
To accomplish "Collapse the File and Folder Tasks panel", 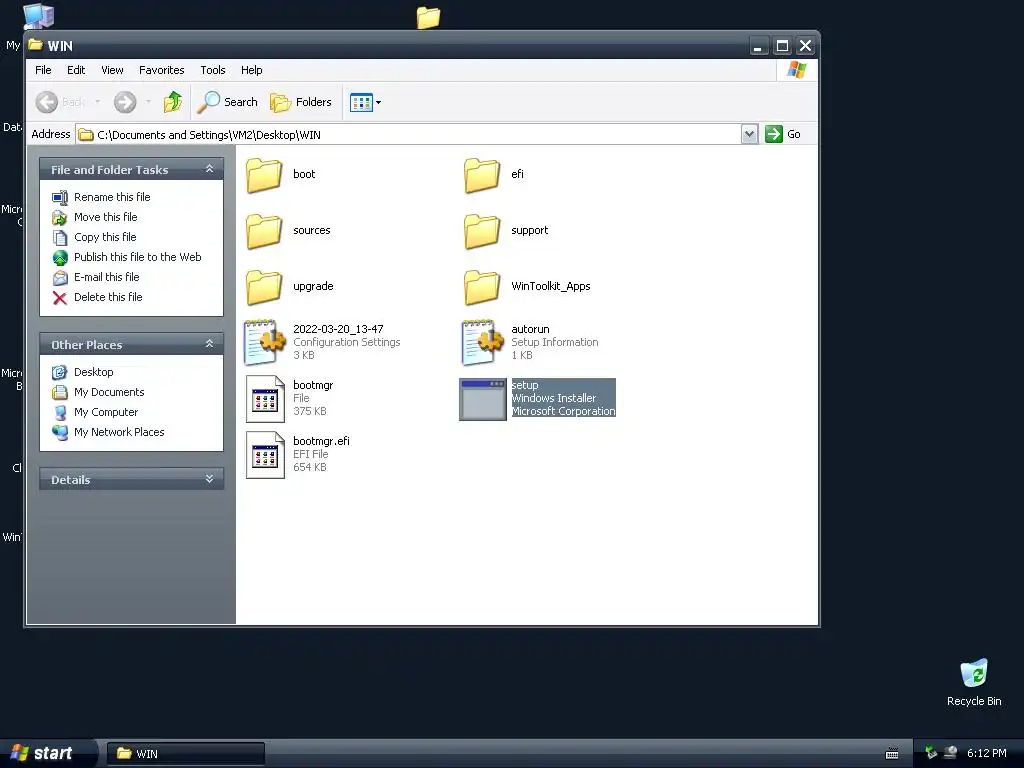I will click(210, 169).
